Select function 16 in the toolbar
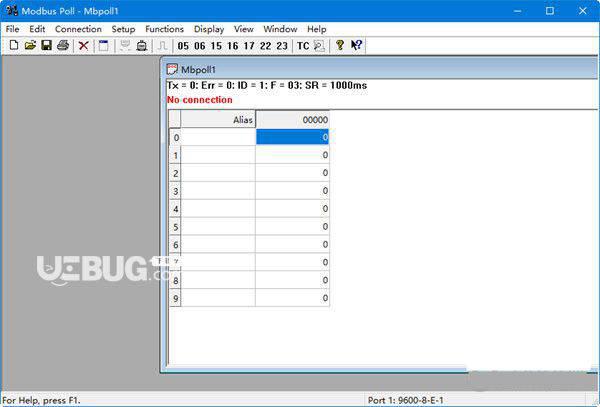The height and width of the screenshot is (407, 600). [233, 46]
